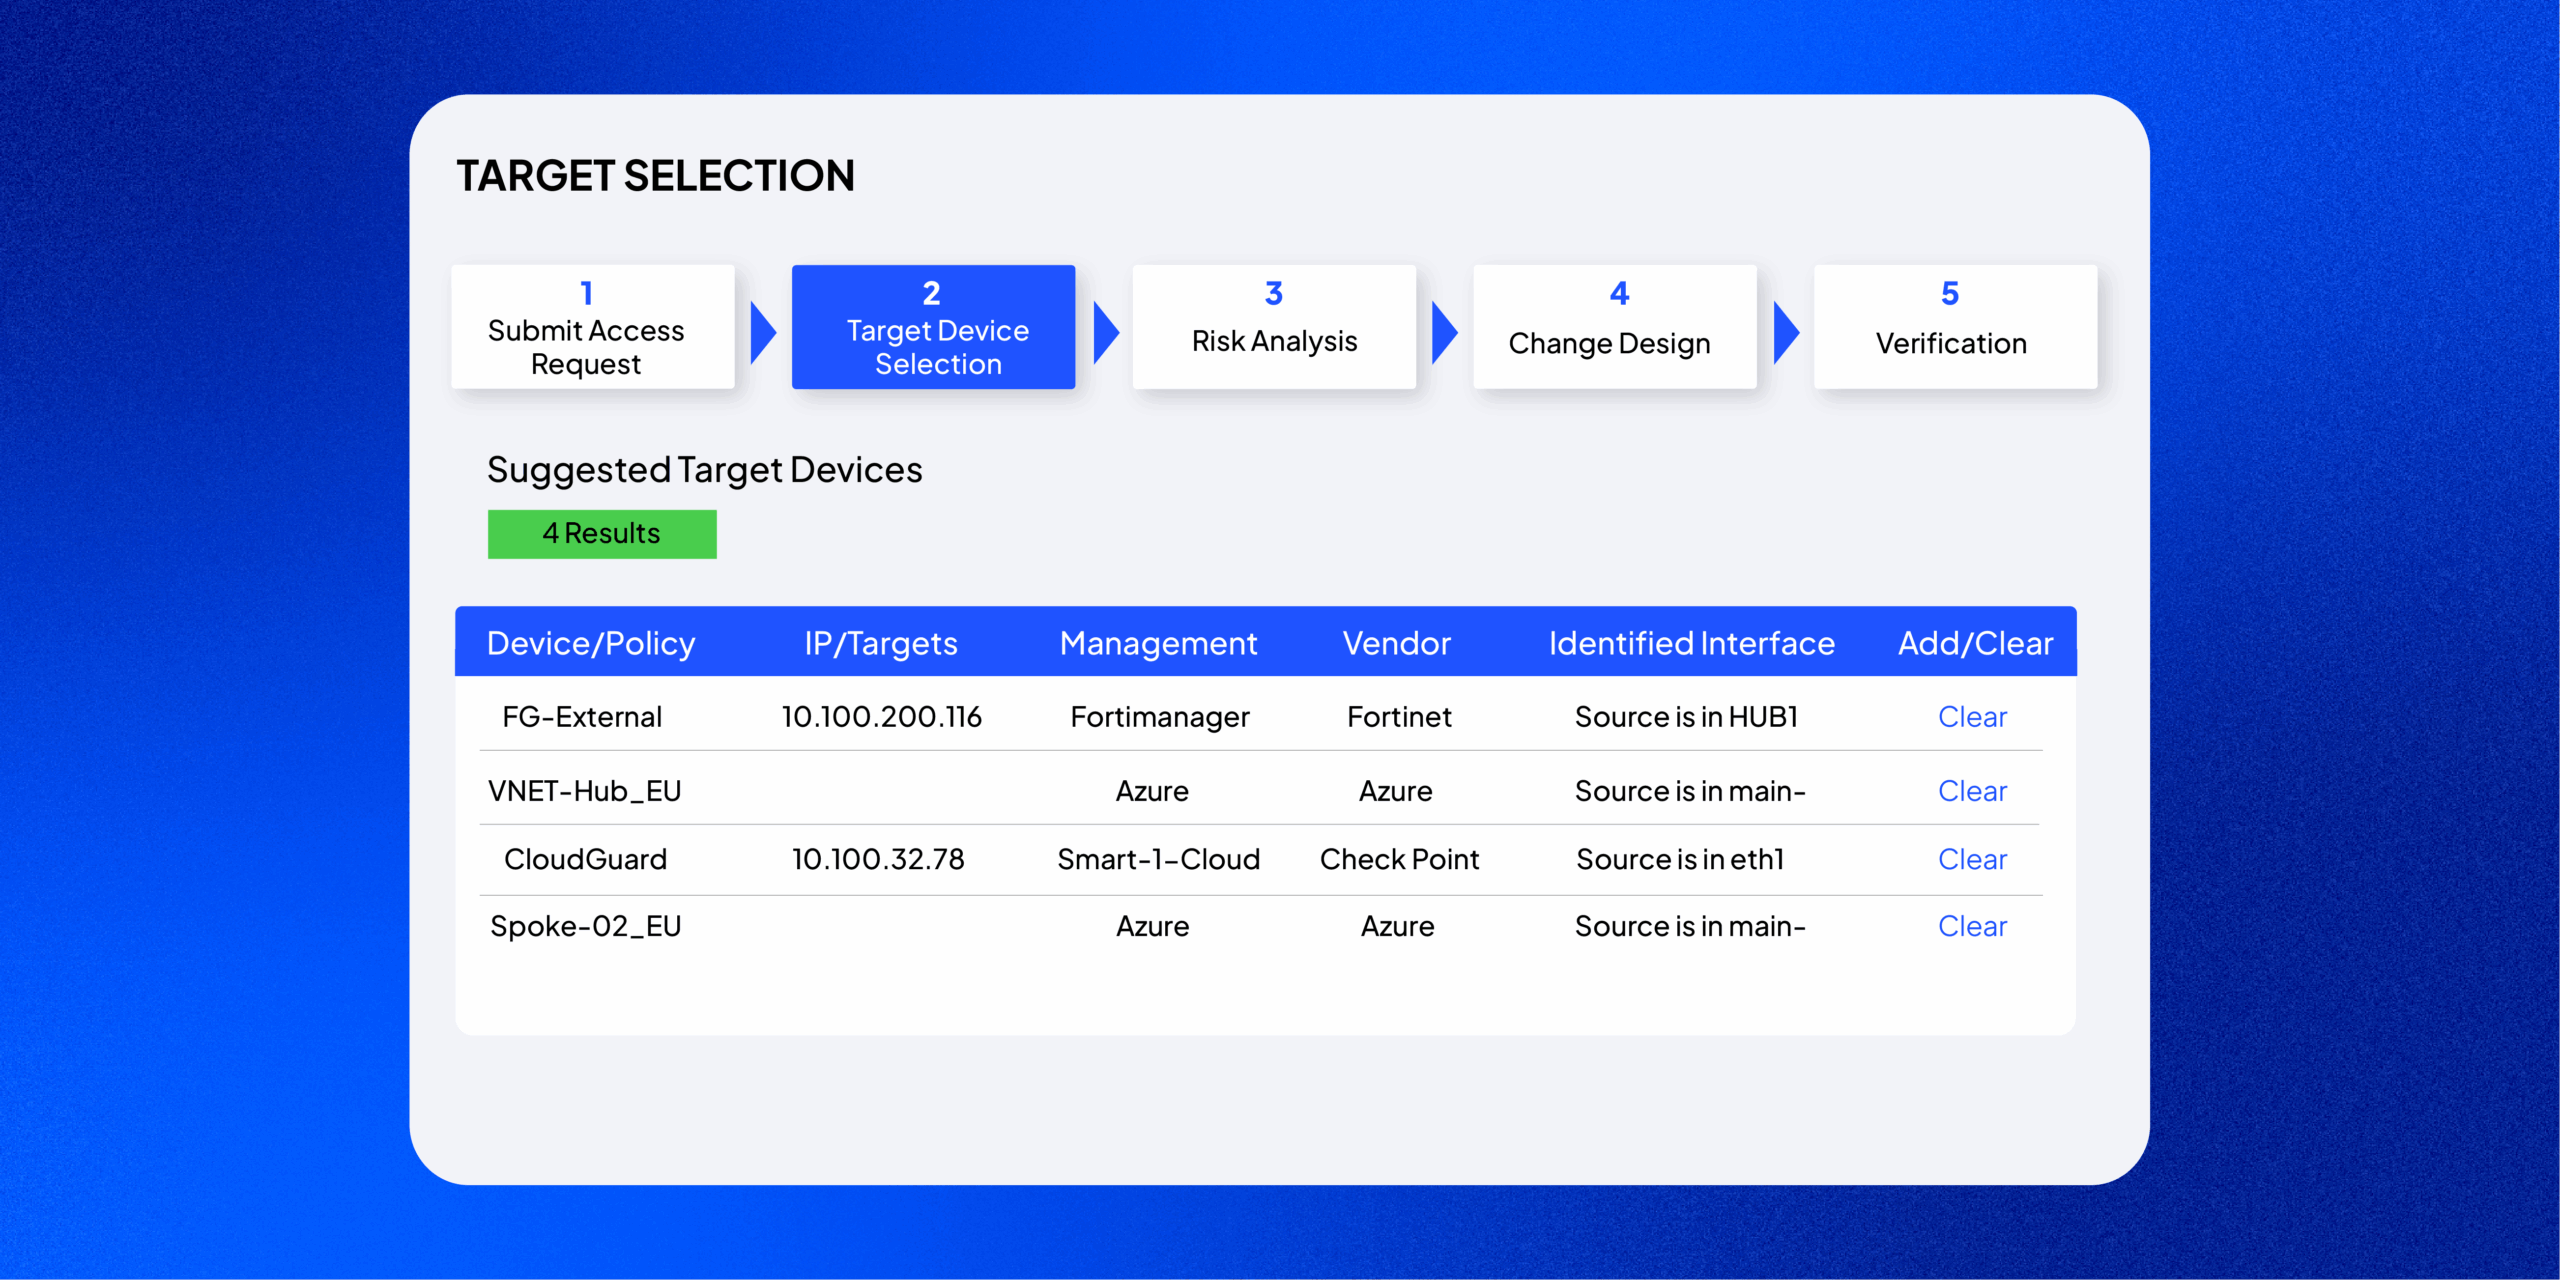Sort by Device/Policy column header
2560x1280 pixels.
click(x=591, y=643)
